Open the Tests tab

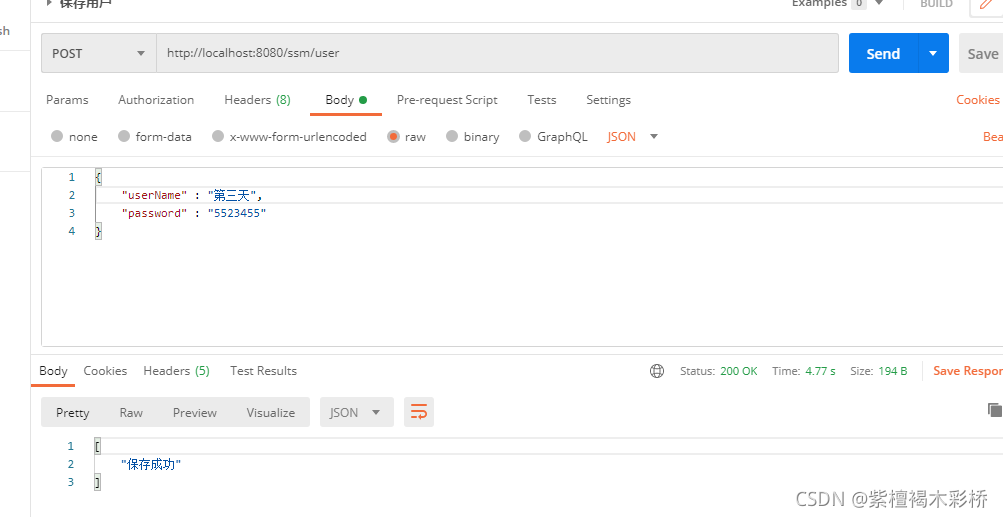click(x=542, y=100)
